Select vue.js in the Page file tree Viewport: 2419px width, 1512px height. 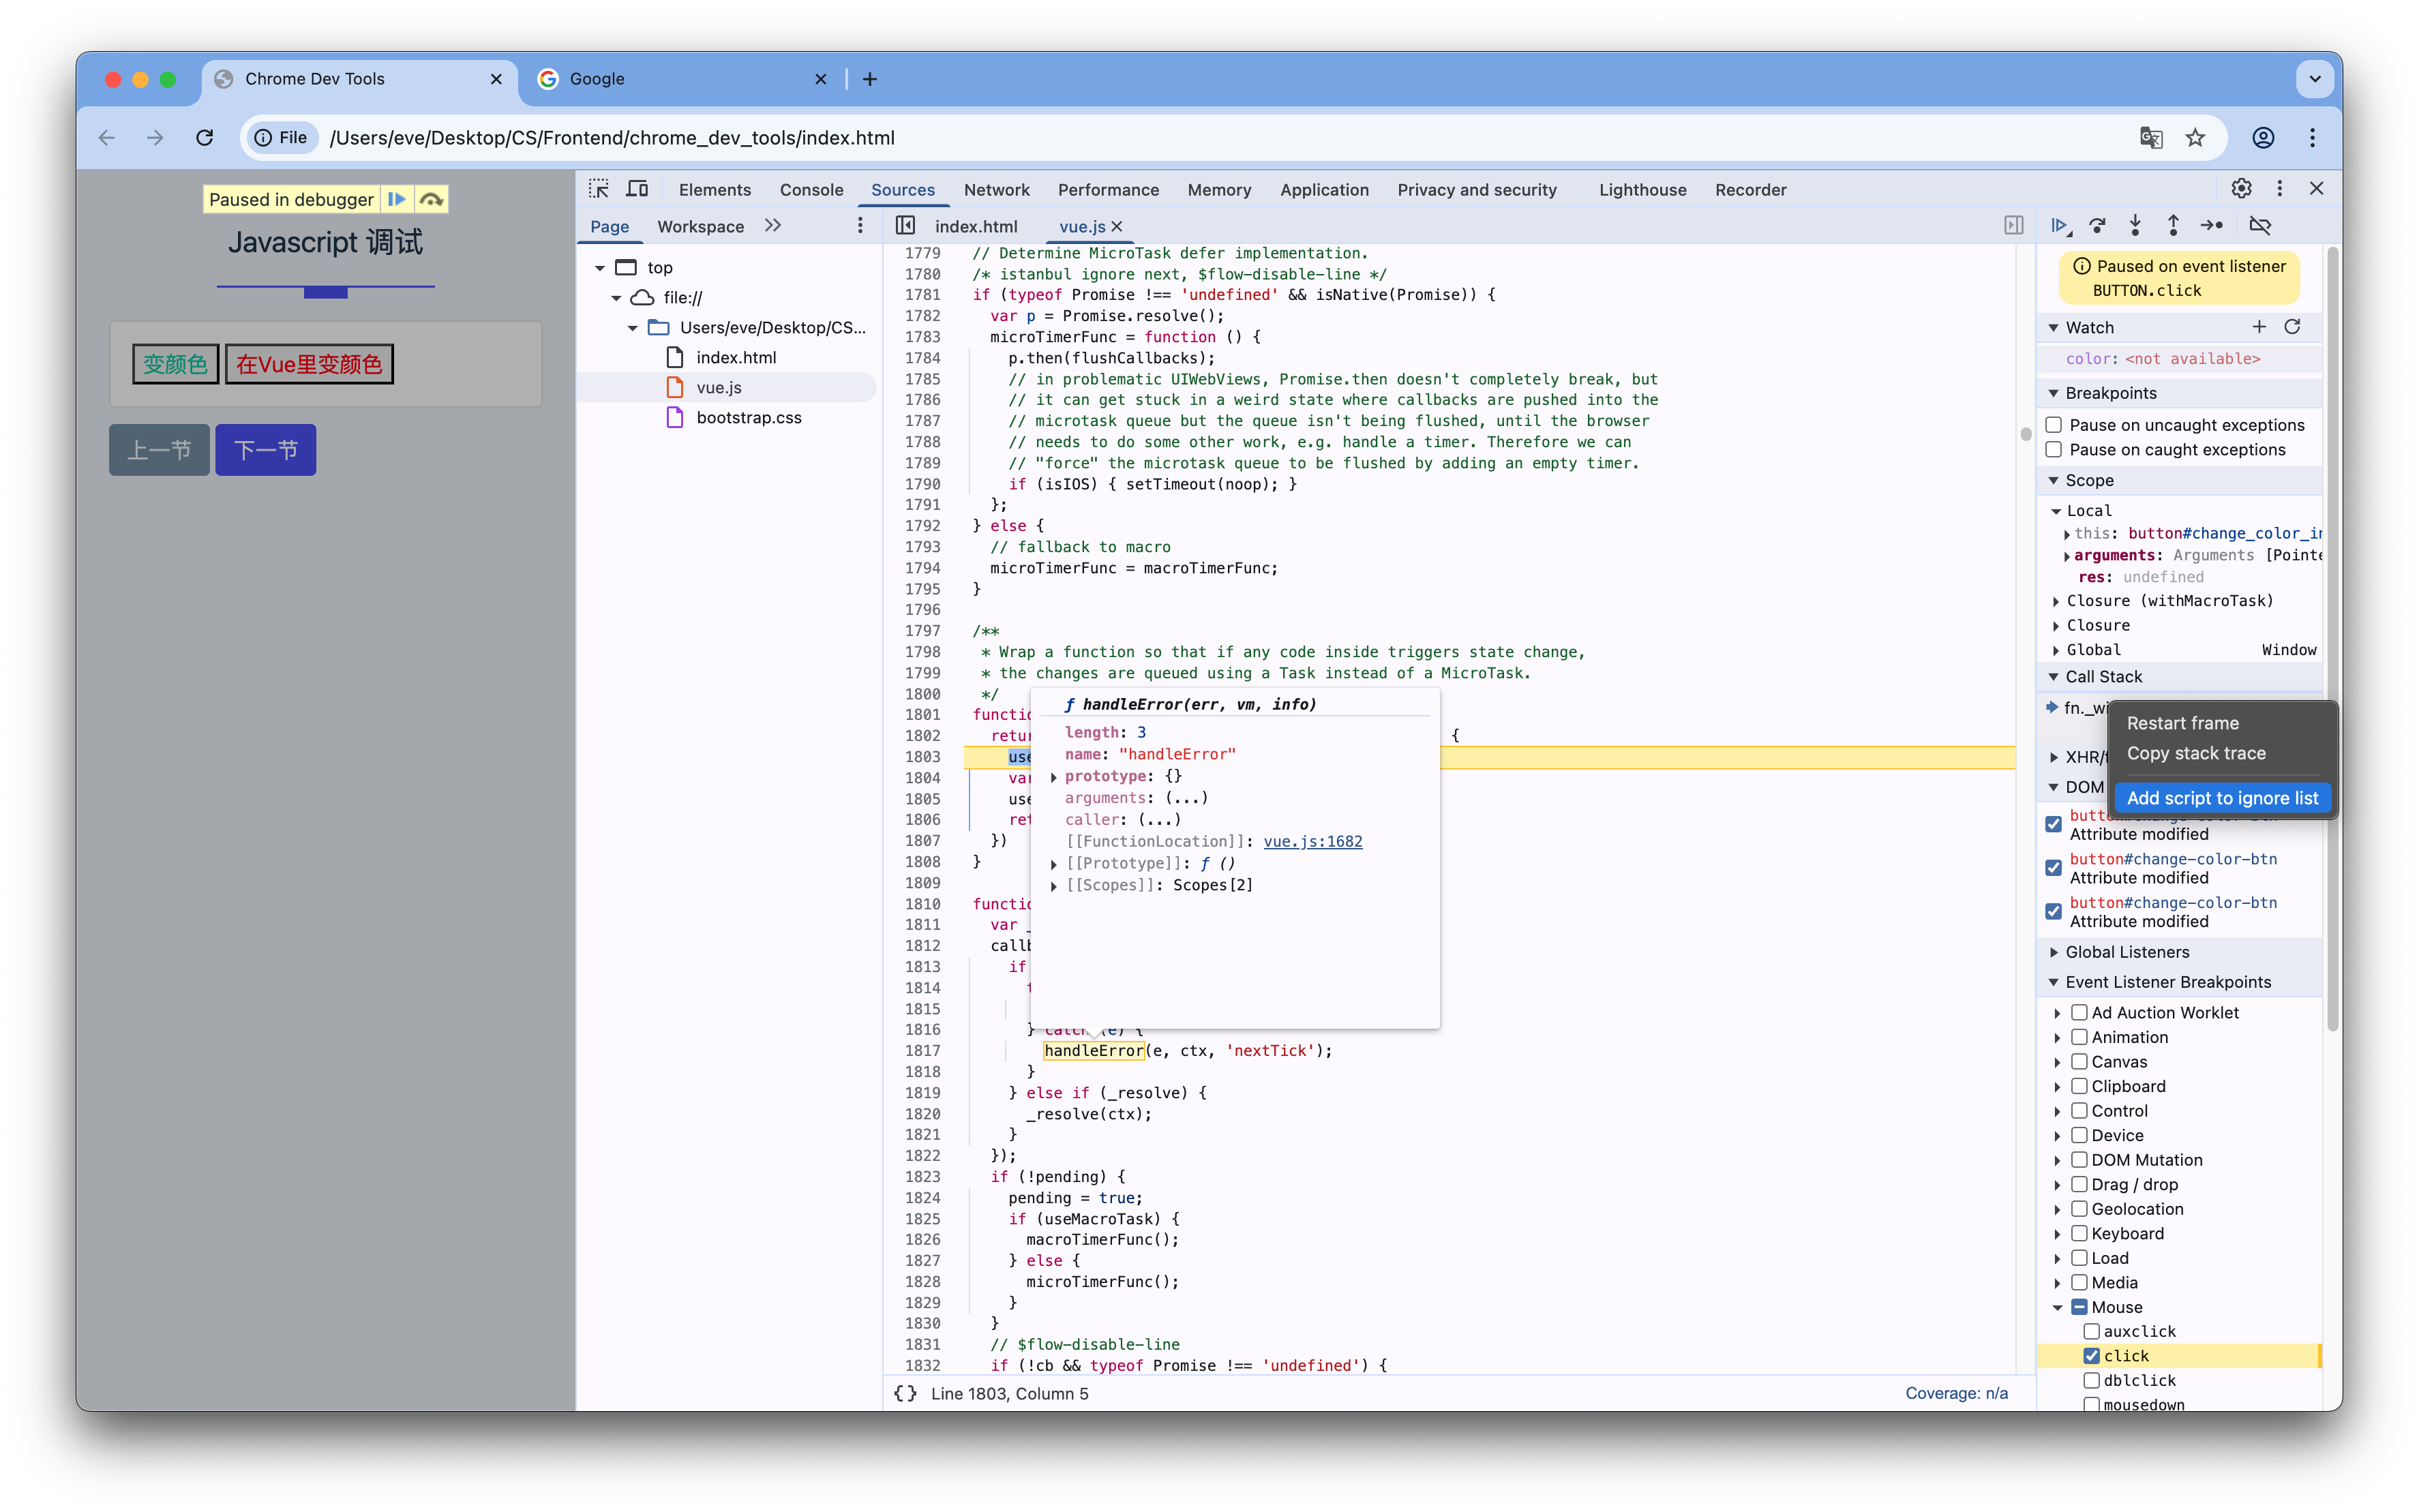coord(718,387)
